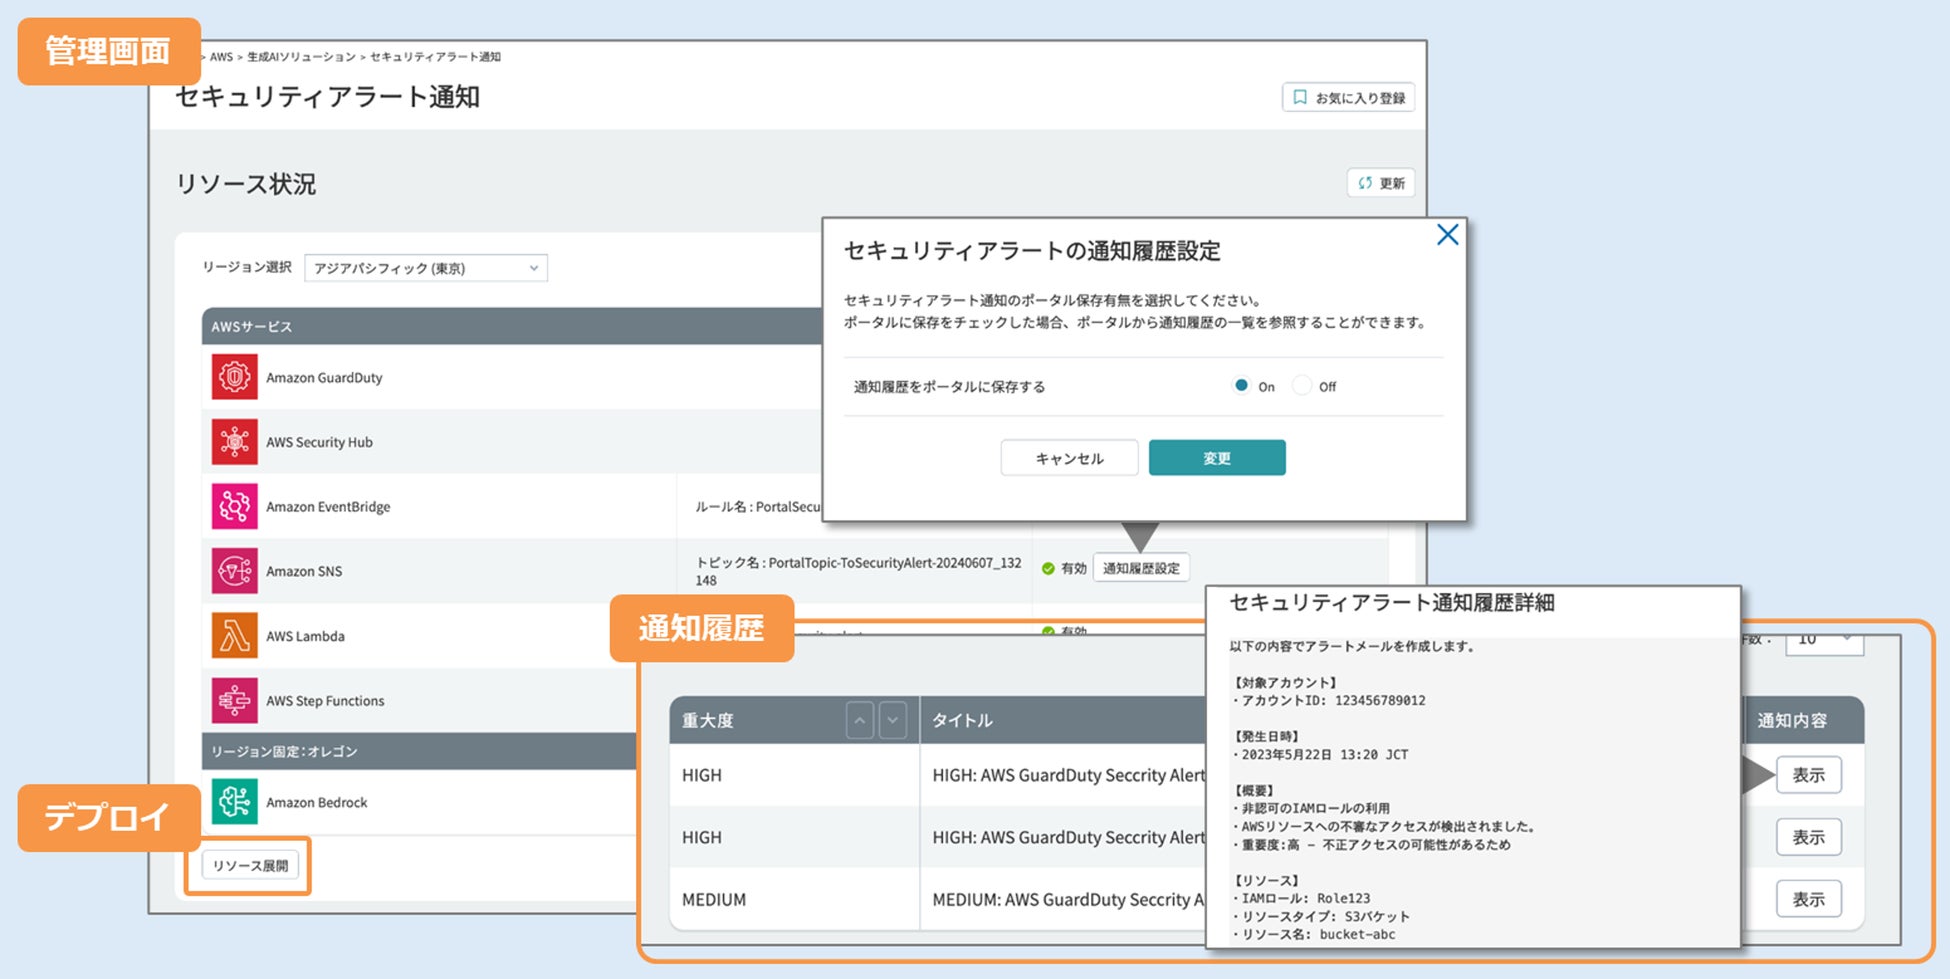Viewport: 1950px width, 979px height.
Task: Click the リソース展開 deploy button
Action: [x=250, y=865]
